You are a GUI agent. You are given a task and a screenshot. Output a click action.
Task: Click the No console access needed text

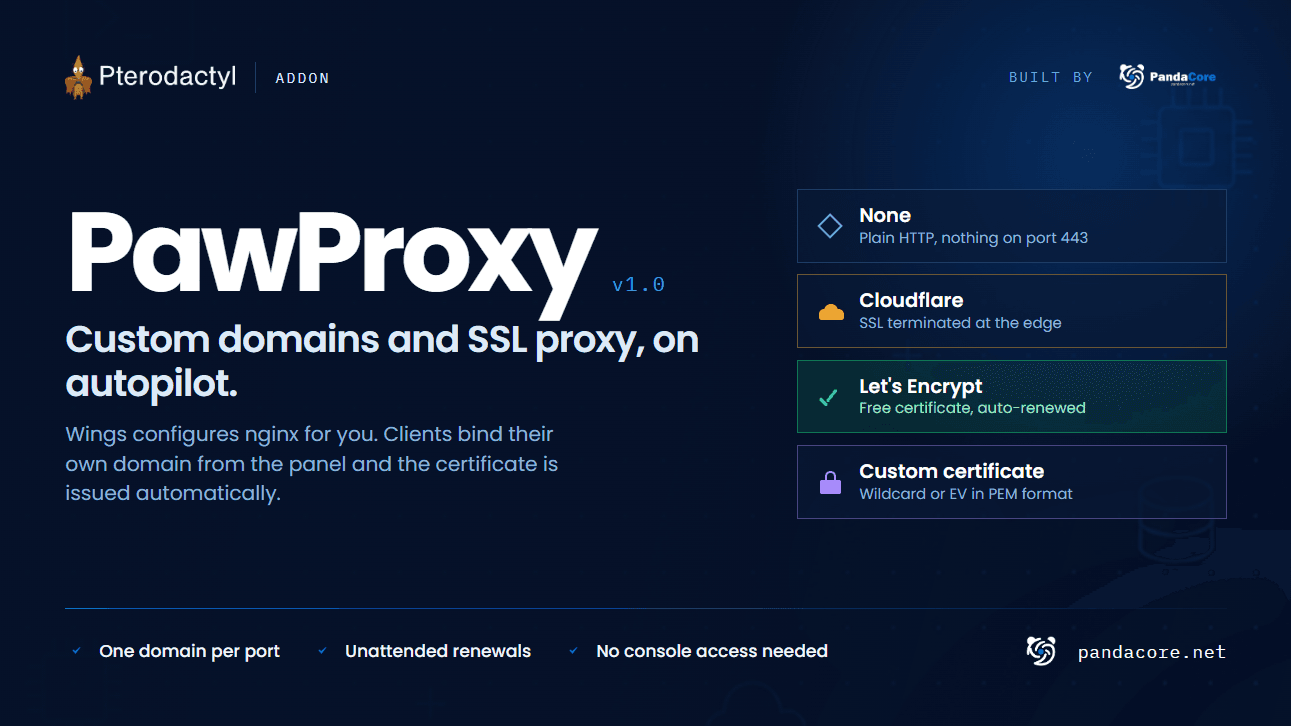pos(712,651)
